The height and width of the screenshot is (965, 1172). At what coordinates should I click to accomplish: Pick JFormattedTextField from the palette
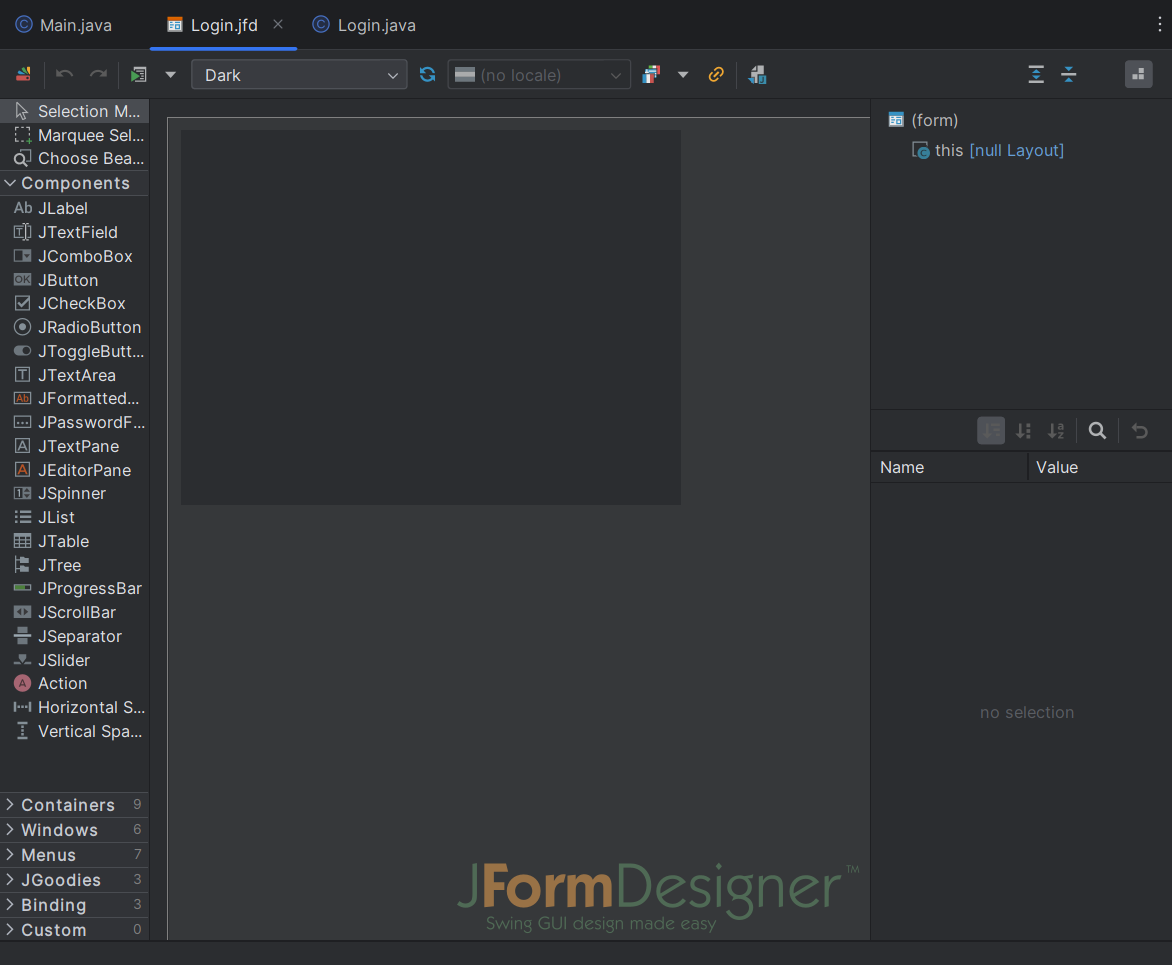tap(75, 398)
